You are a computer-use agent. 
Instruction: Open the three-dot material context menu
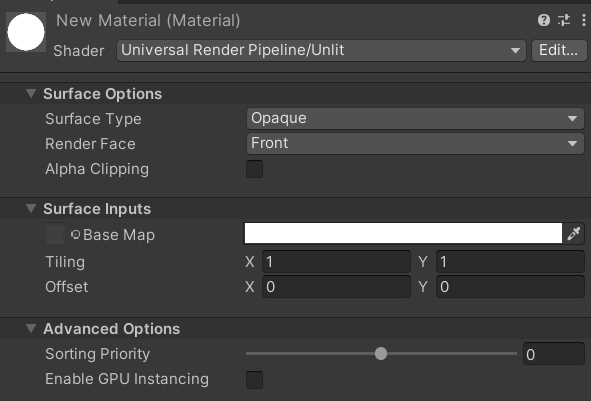click(583, 20)
